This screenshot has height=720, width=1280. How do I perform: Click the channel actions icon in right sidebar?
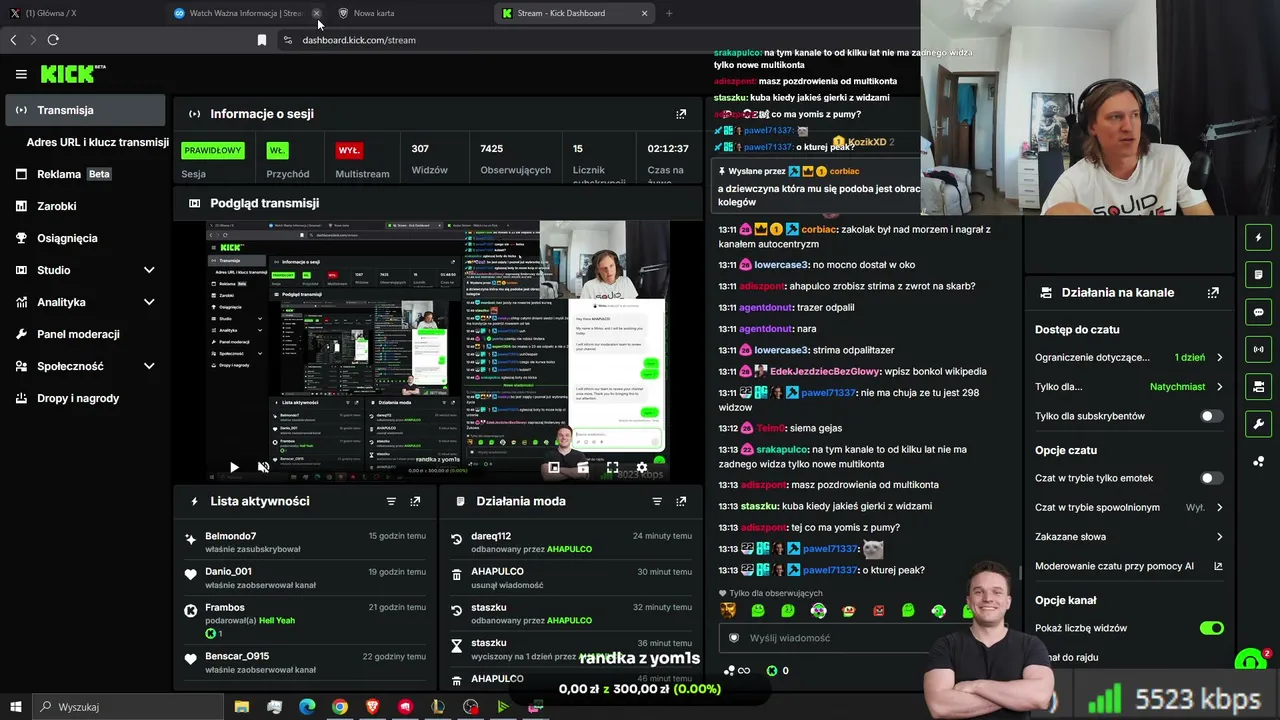tap(1258, 387)
